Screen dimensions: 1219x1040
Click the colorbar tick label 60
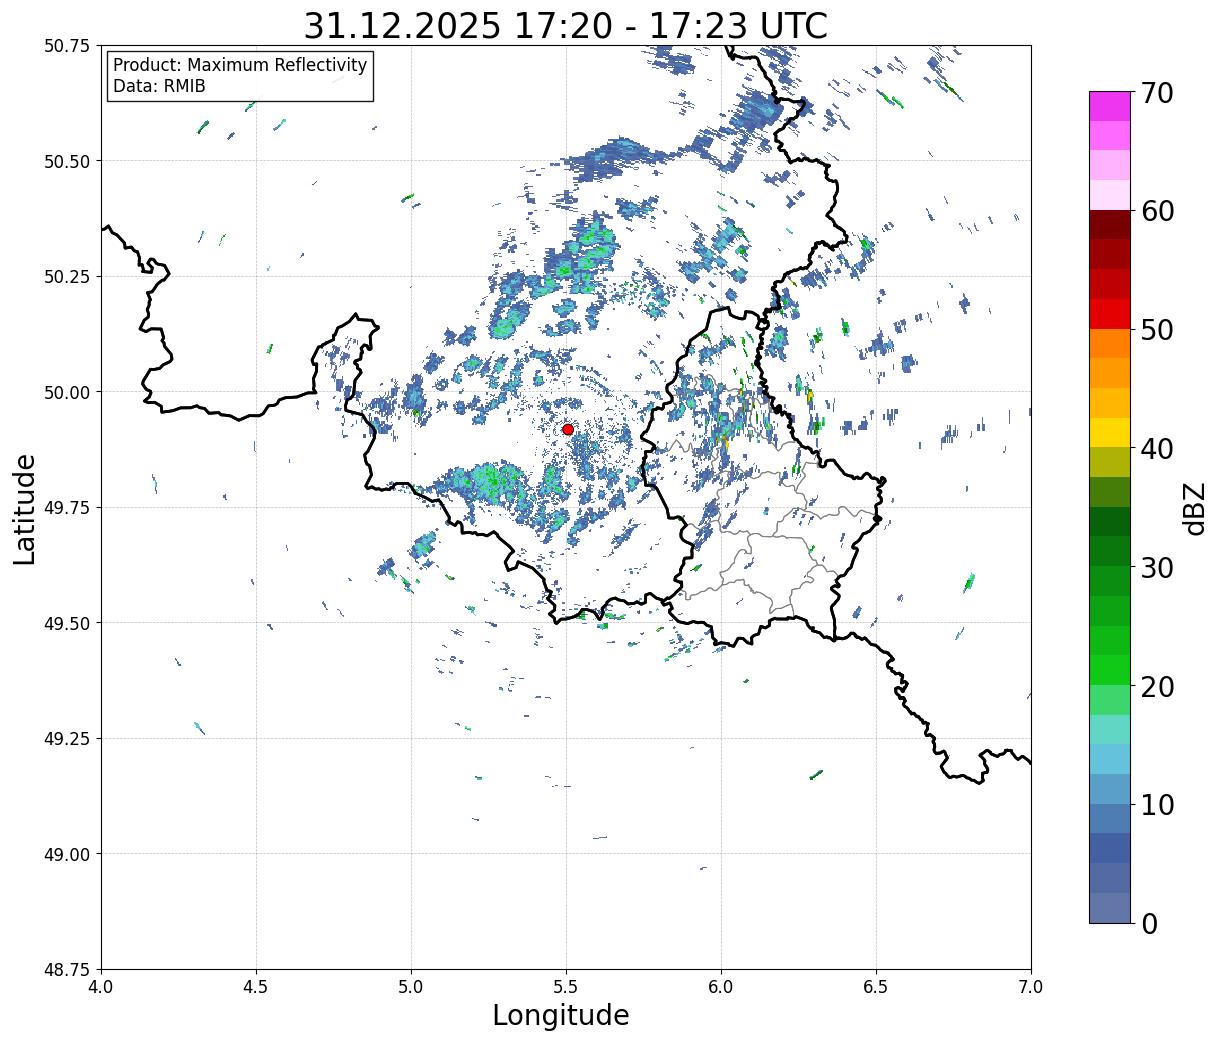tap(1157, 211)
